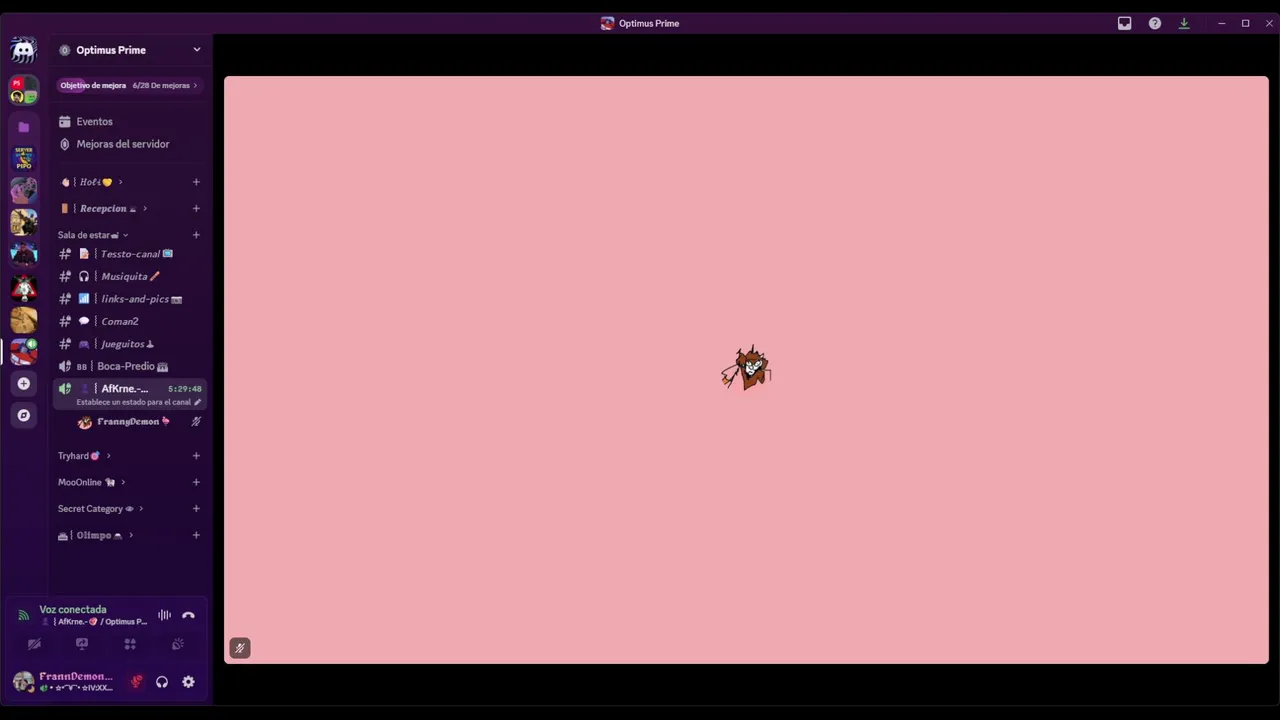Create channel in Recepcion category

pos(196,209)
